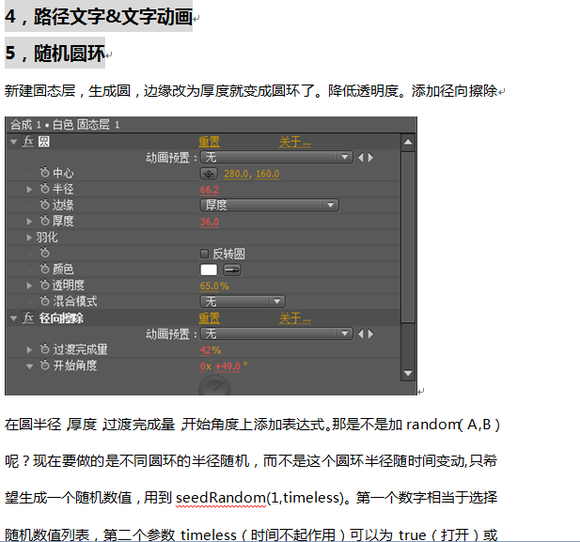This screenshot has height=542, width=580.
Task: Collapse the 开始角度 property
Action: [30, 366]
